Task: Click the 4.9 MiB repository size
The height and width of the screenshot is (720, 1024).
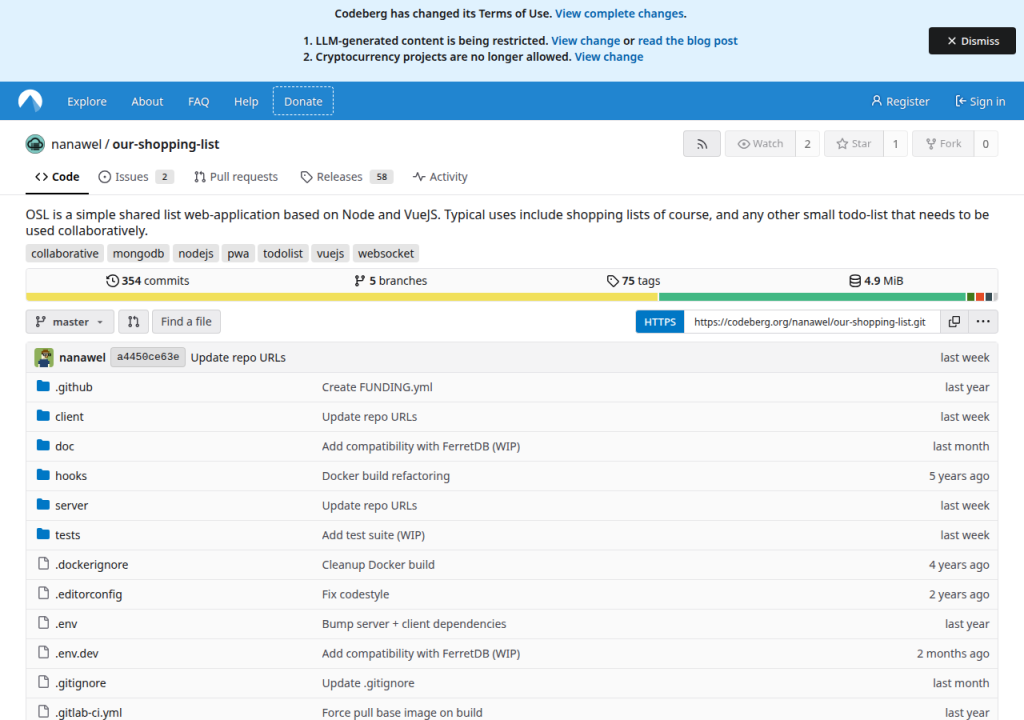Action: tap(876, 280)
